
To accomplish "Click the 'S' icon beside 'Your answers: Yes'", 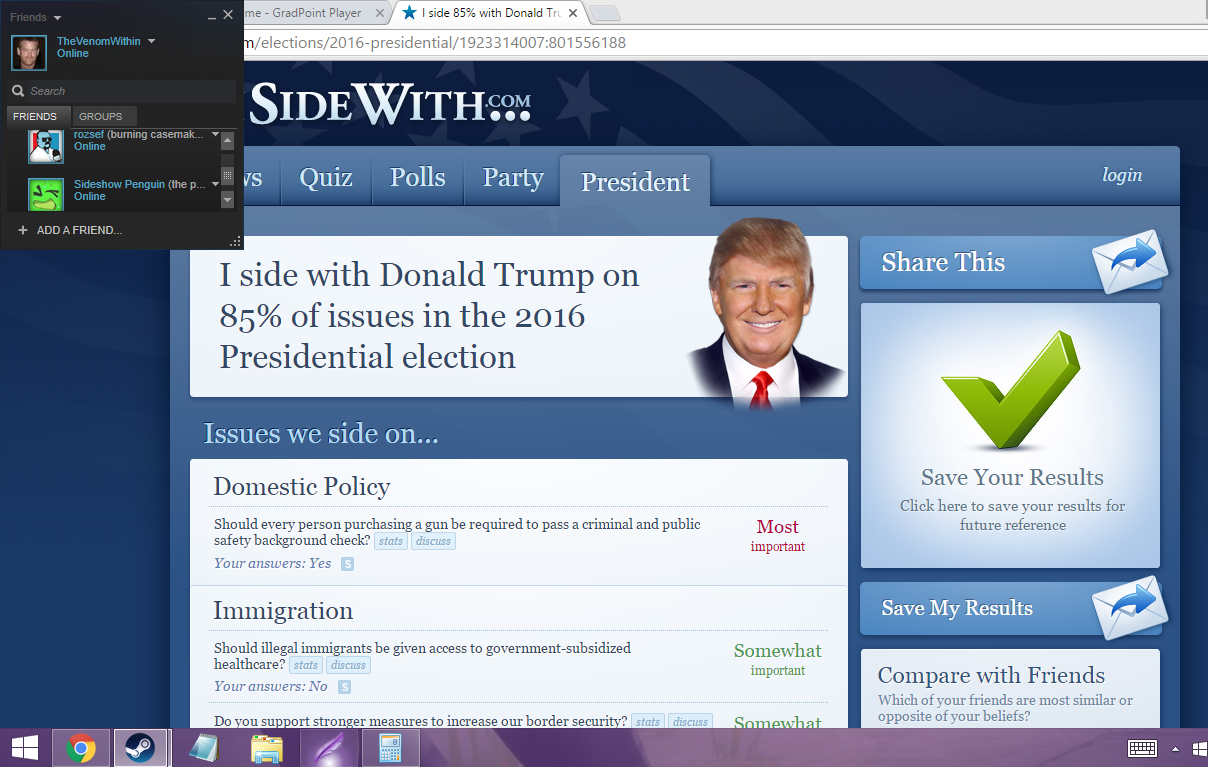I will 347,564.
